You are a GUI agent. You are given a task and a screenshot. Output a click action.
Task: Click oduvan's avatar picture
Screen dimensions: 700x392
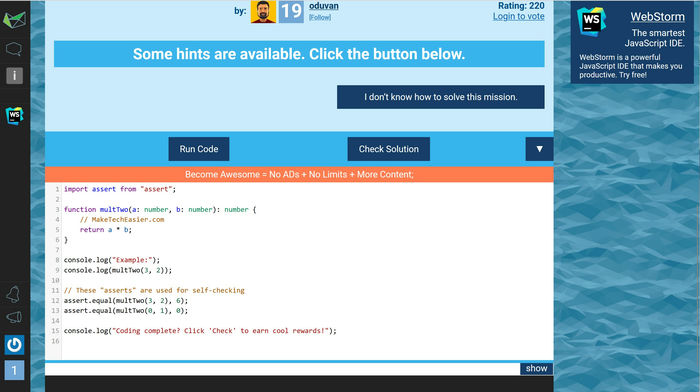coord(263,12)
